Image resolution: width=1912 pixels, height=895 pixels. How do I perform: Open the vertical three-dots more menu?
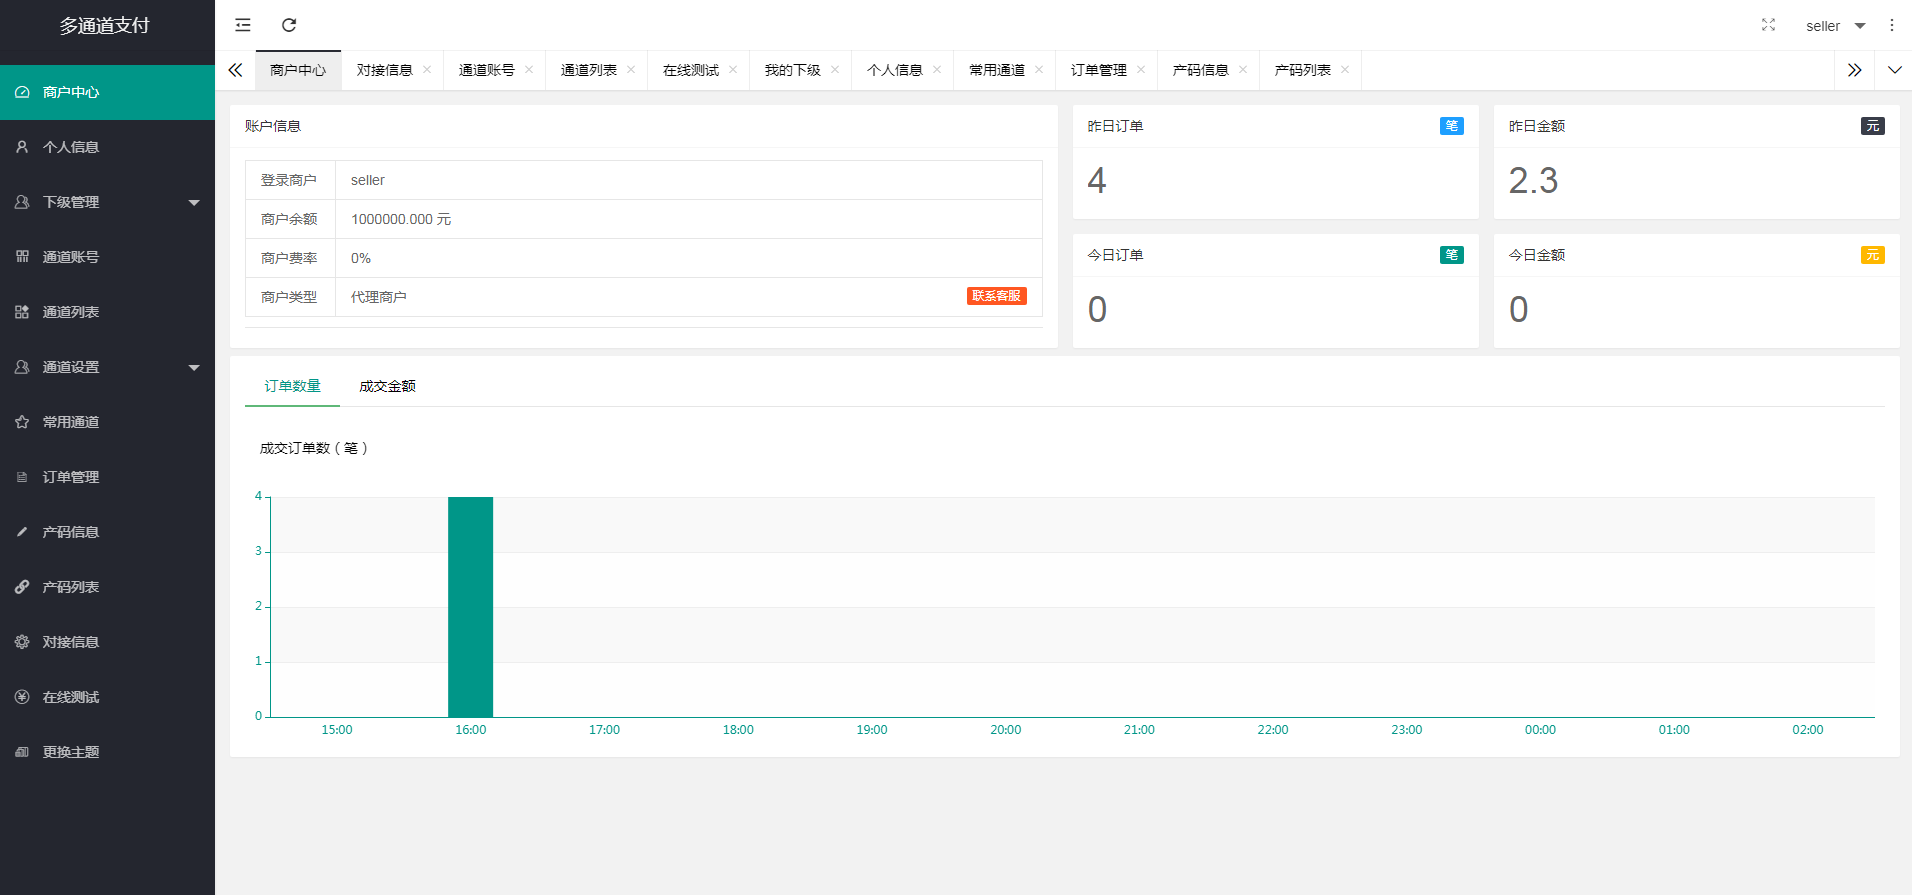click(x=1891, y=25)
